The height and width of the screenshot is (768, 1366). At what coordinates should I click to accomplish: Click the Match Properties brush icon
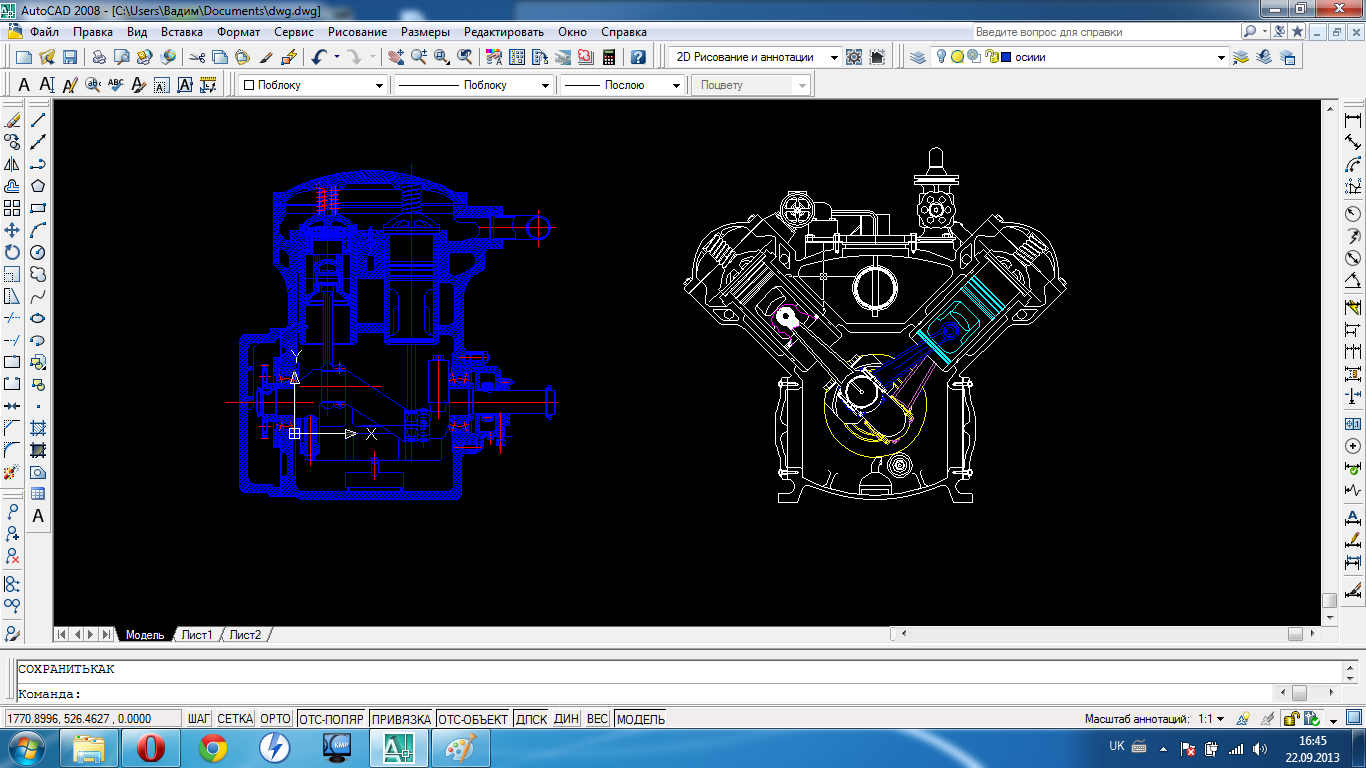tap(267, 57)
